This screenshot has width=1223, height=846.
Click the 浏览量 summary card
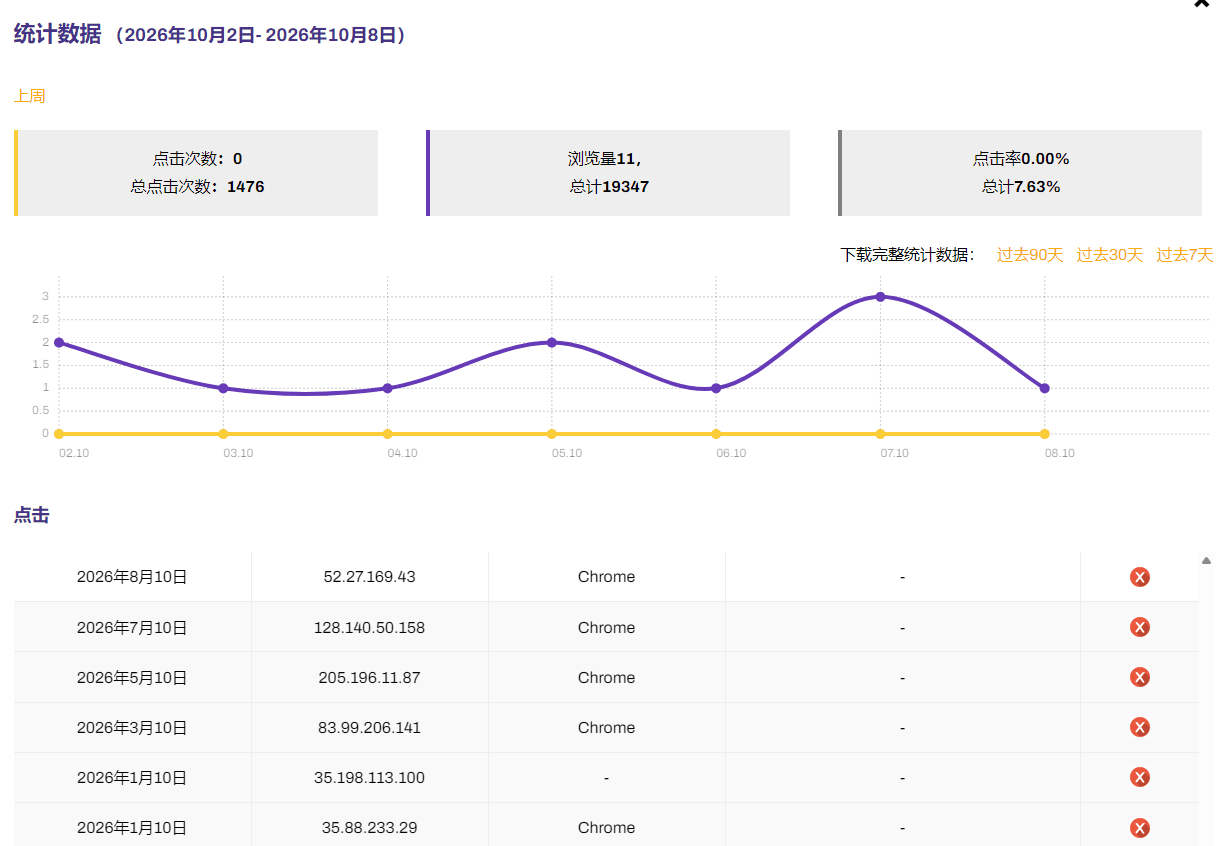[608, 173]
